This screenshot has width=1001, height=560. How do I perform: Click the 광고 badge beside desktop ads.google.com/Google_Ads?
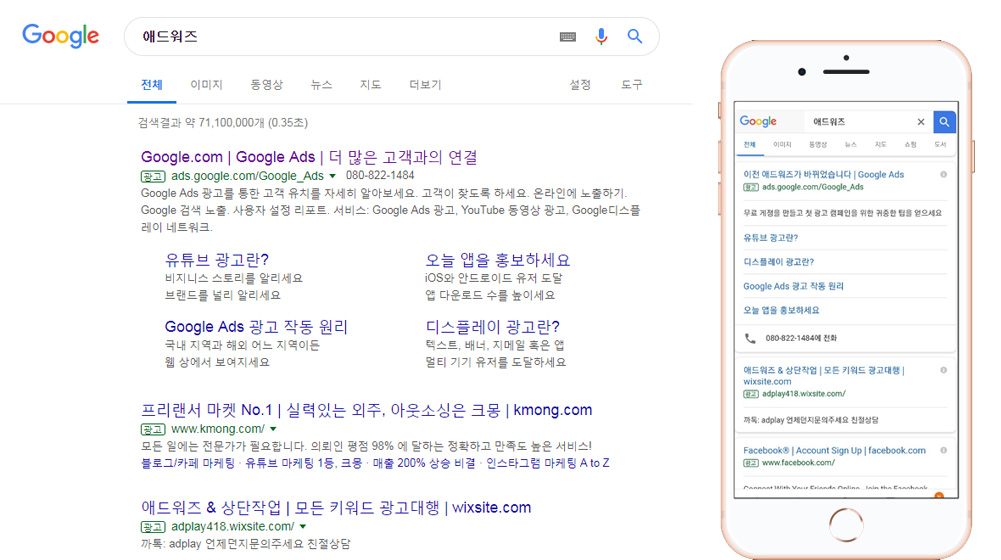coord(153,176)
